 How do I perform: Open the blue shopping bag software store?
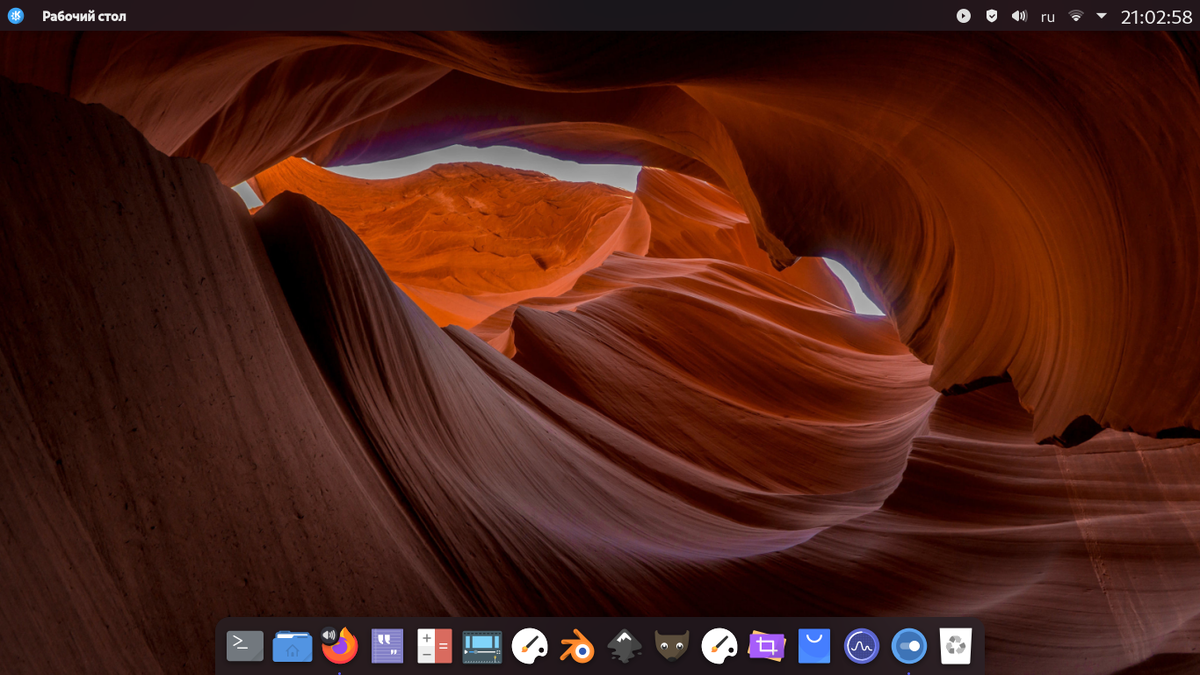click(x=814, y=646)
